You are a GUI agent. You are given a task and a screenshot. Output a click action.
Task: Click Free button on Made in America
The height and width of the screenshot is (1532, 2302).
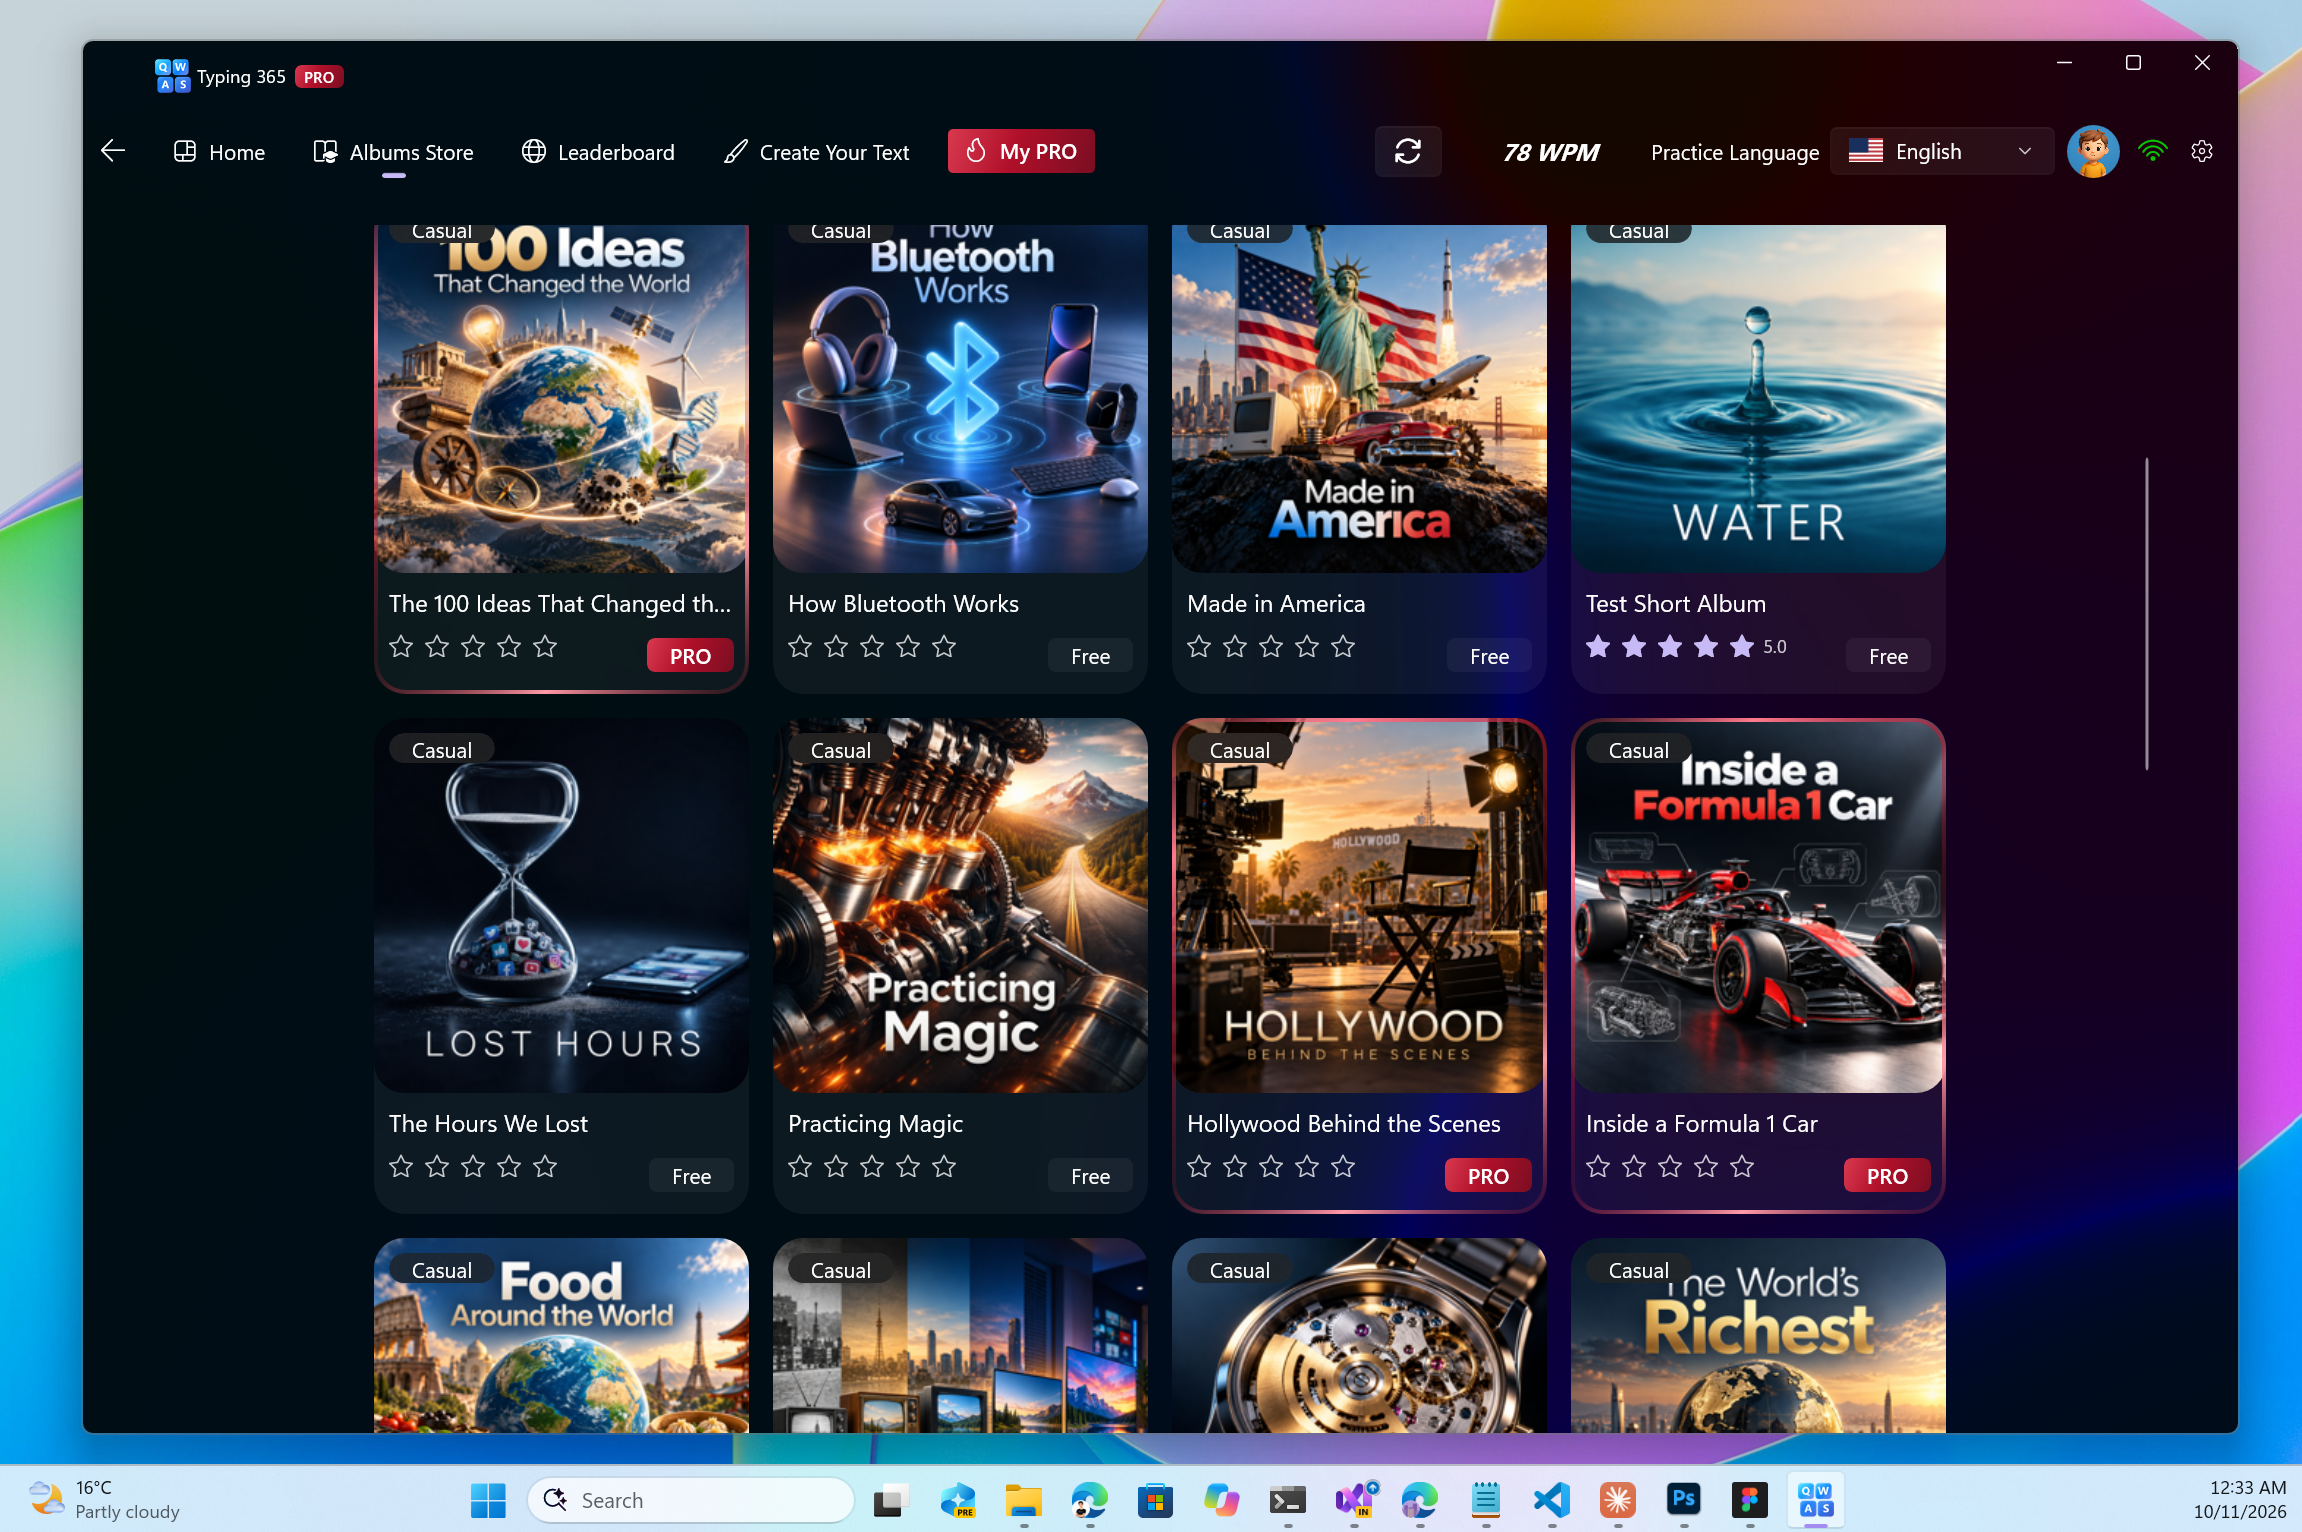click(x=1489, y=656)
